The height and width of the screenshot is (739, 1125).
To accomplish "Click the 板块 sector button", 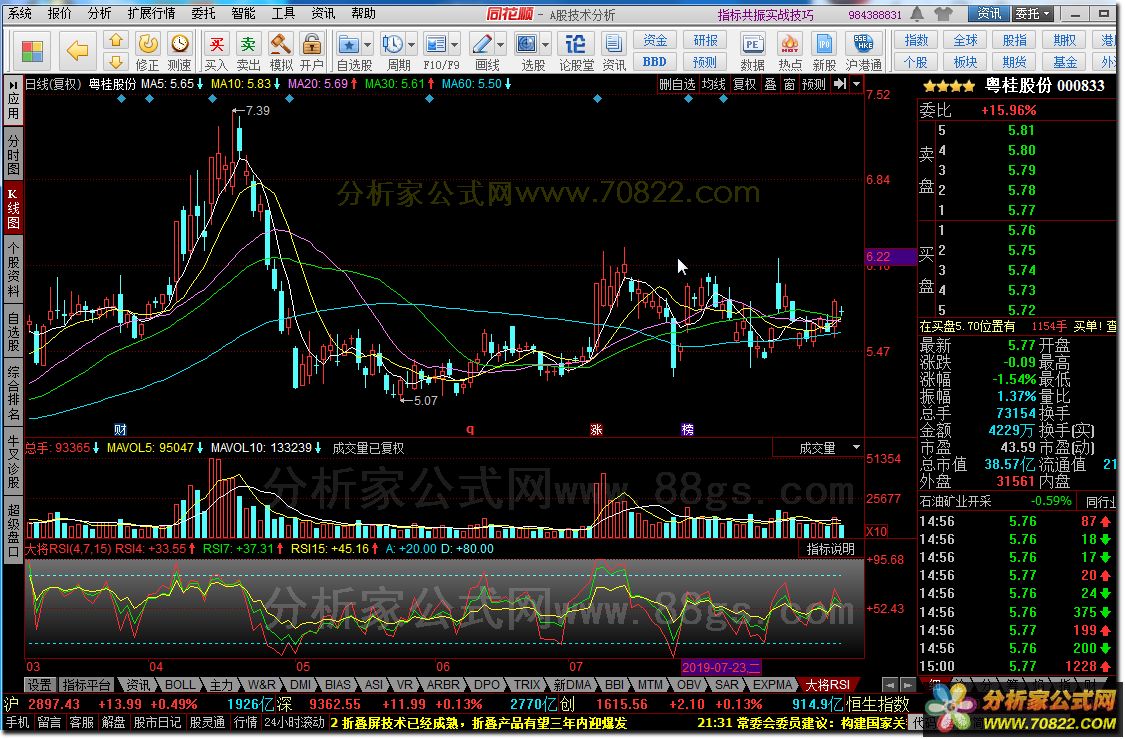I will 965,62.
